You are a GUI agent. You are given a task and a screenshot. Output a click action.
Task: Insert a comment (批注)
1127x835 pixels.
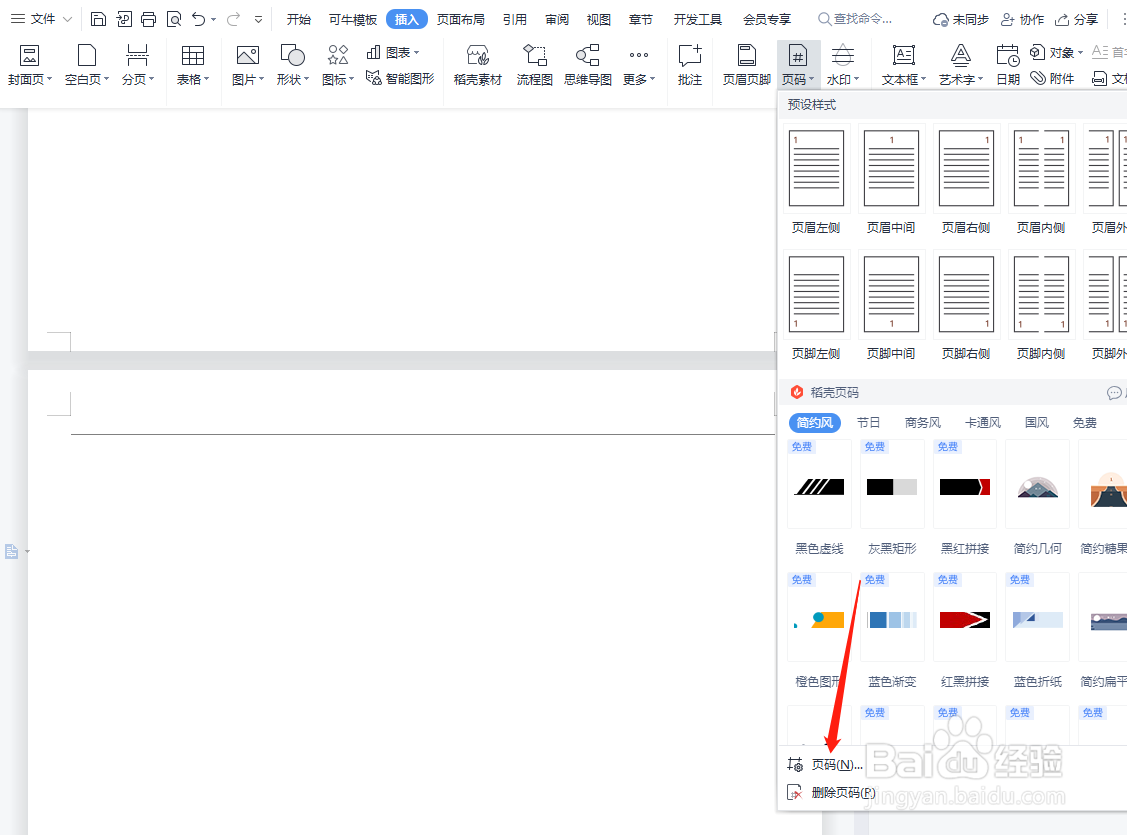[x=690, y=65]
